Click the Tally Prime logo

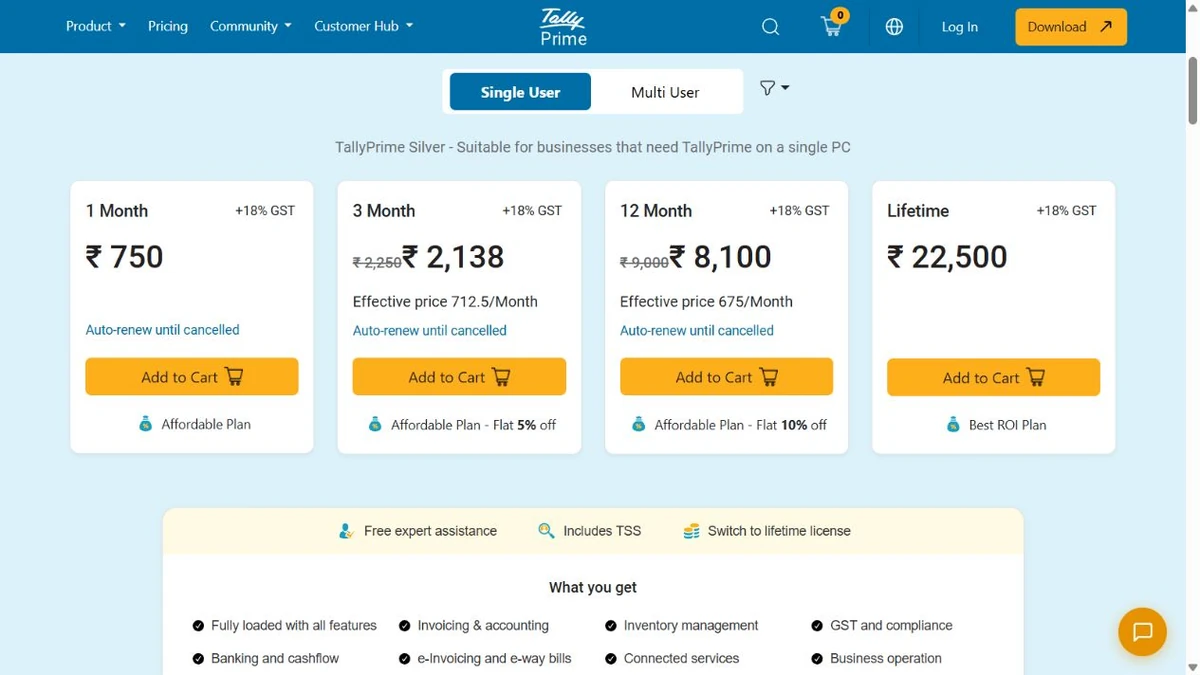click(564, 27)
